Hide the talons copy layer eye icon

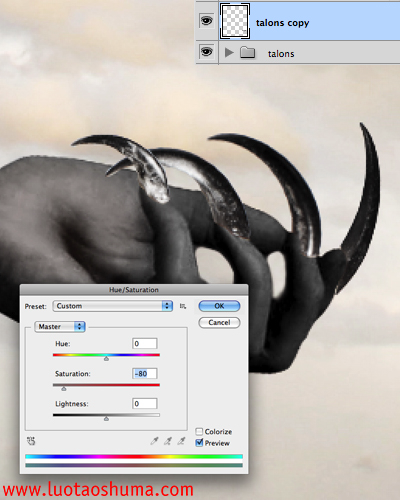point(206,21)
